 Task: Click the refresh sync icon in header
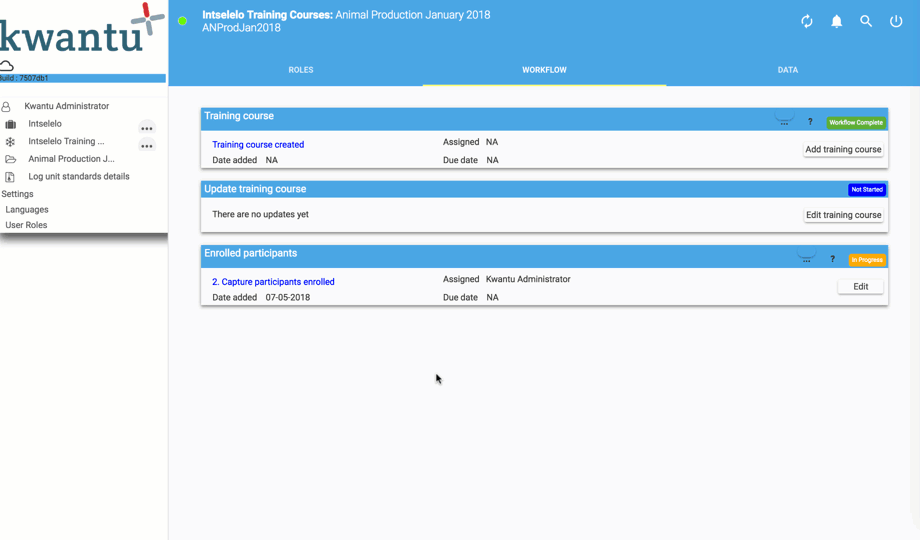807,22
